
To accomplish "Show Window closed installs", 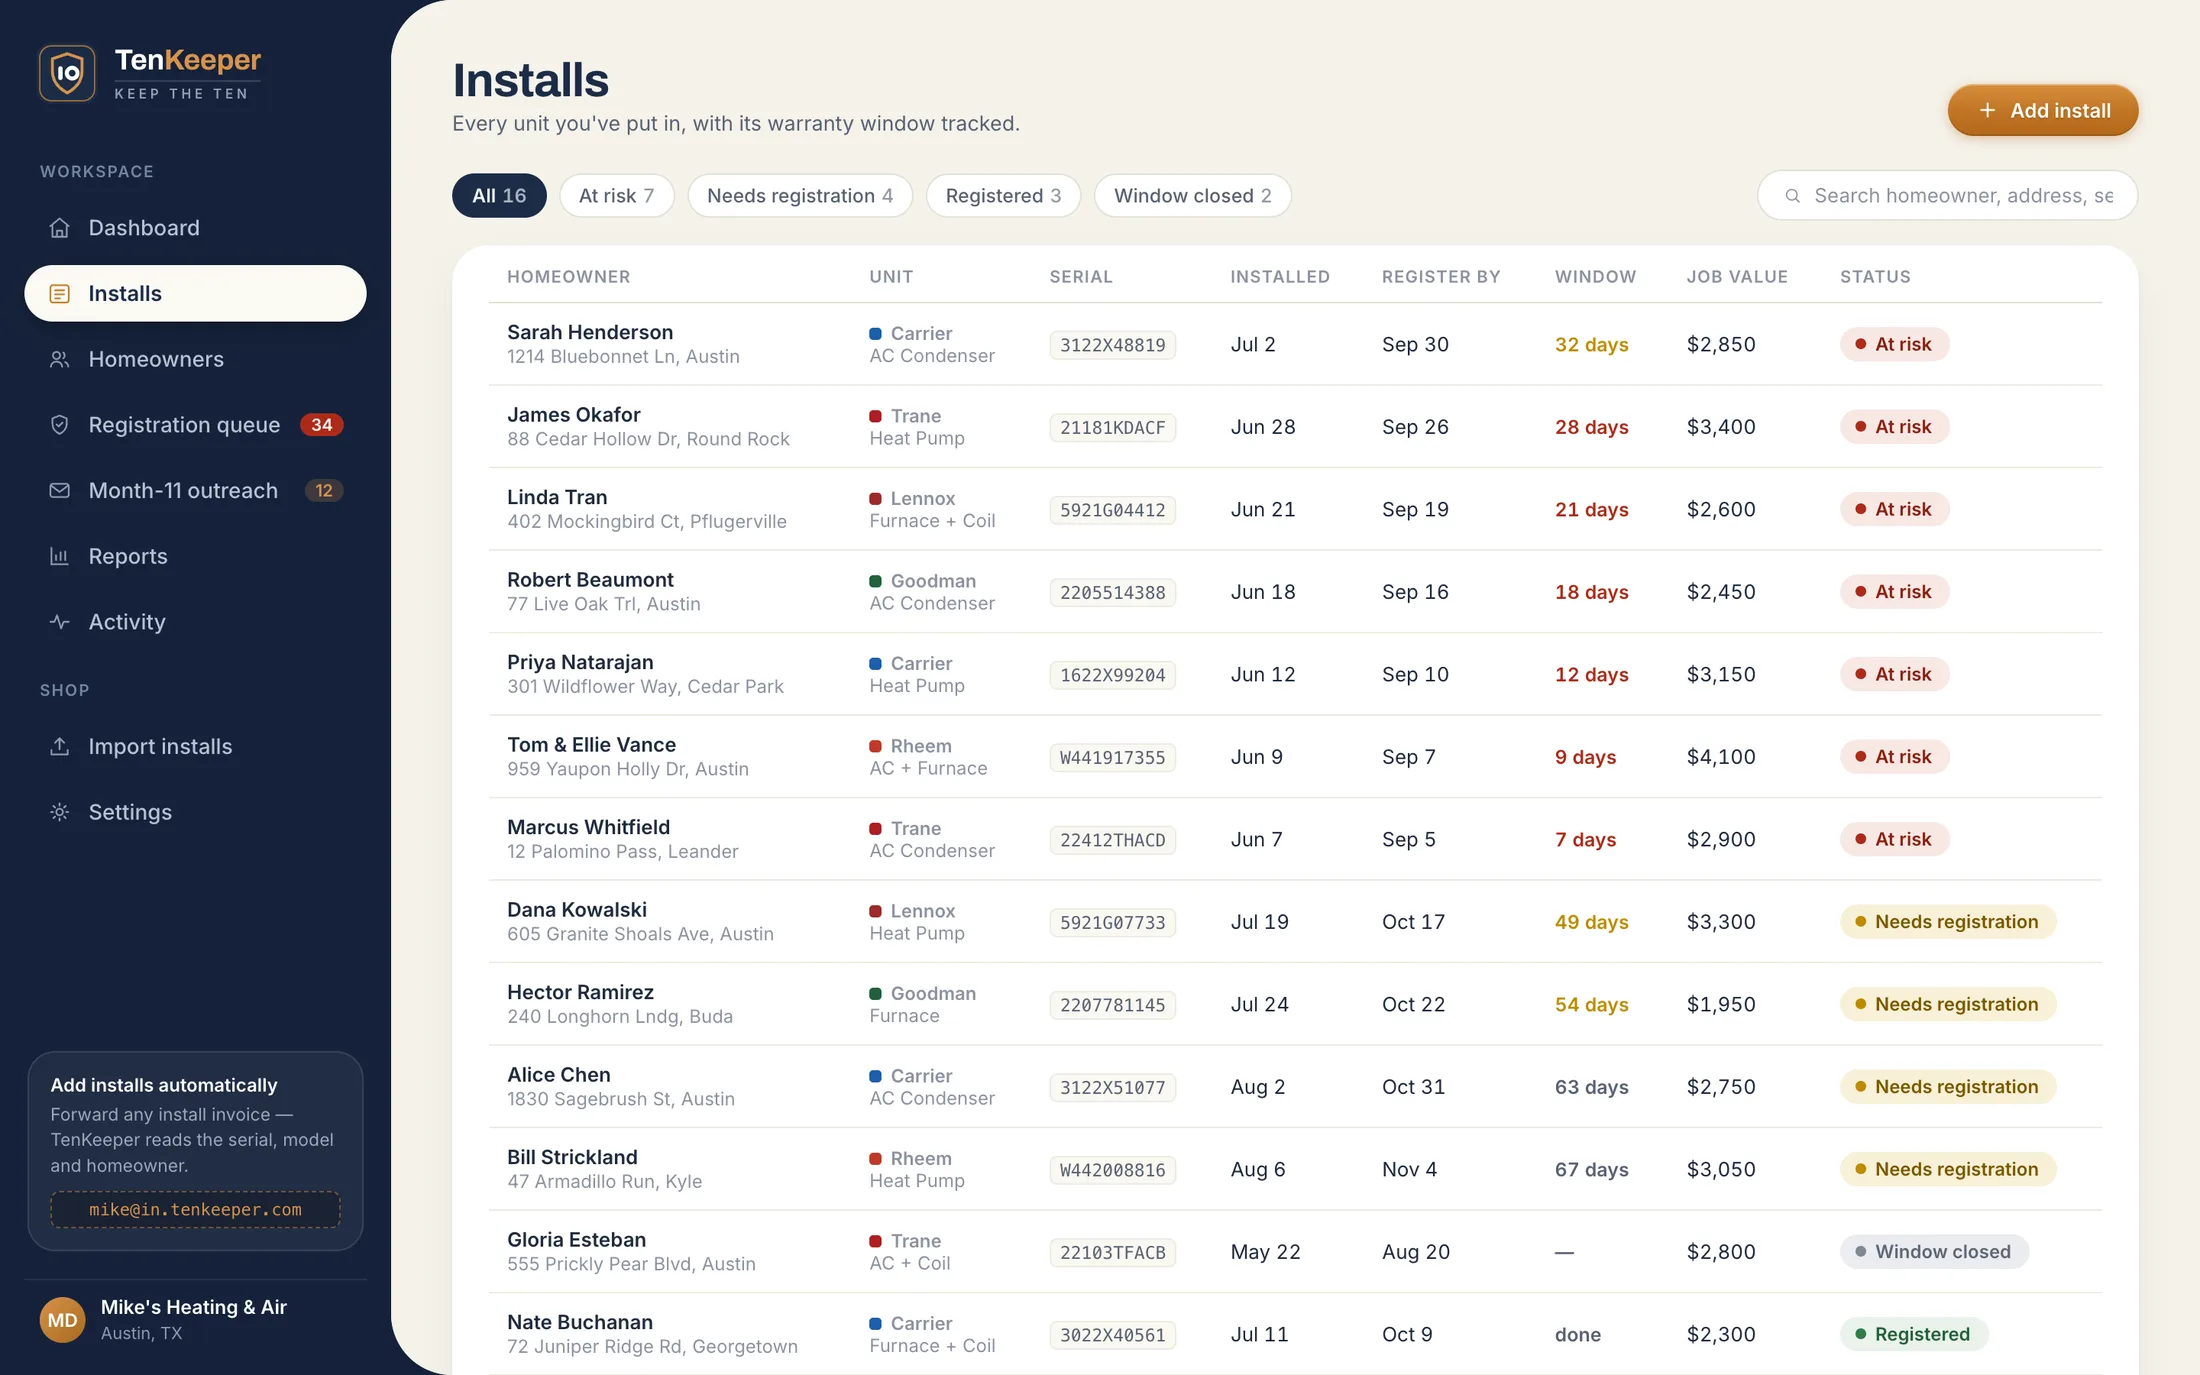I will pos(1193,196).
